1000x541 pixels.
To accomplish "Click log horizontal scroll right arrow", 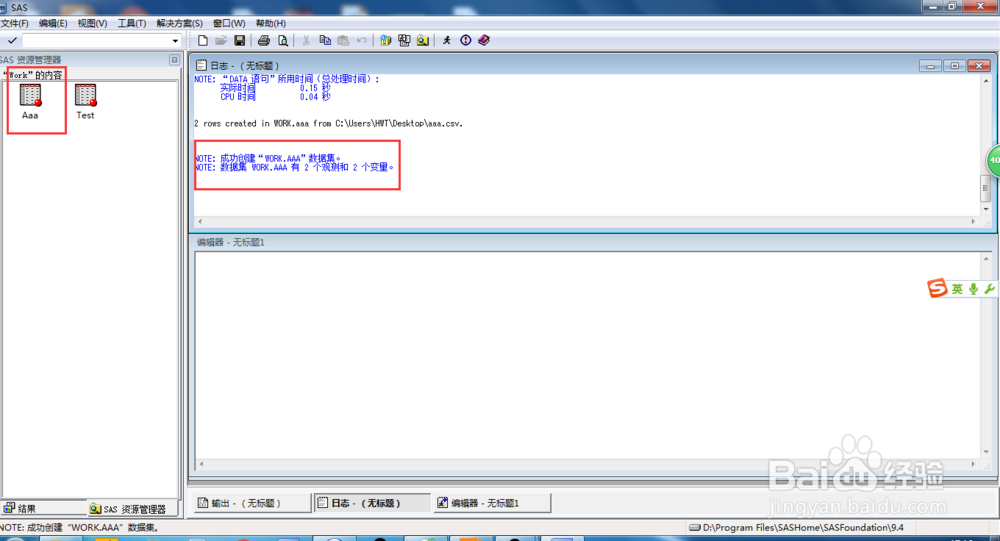I will point(973,221).
